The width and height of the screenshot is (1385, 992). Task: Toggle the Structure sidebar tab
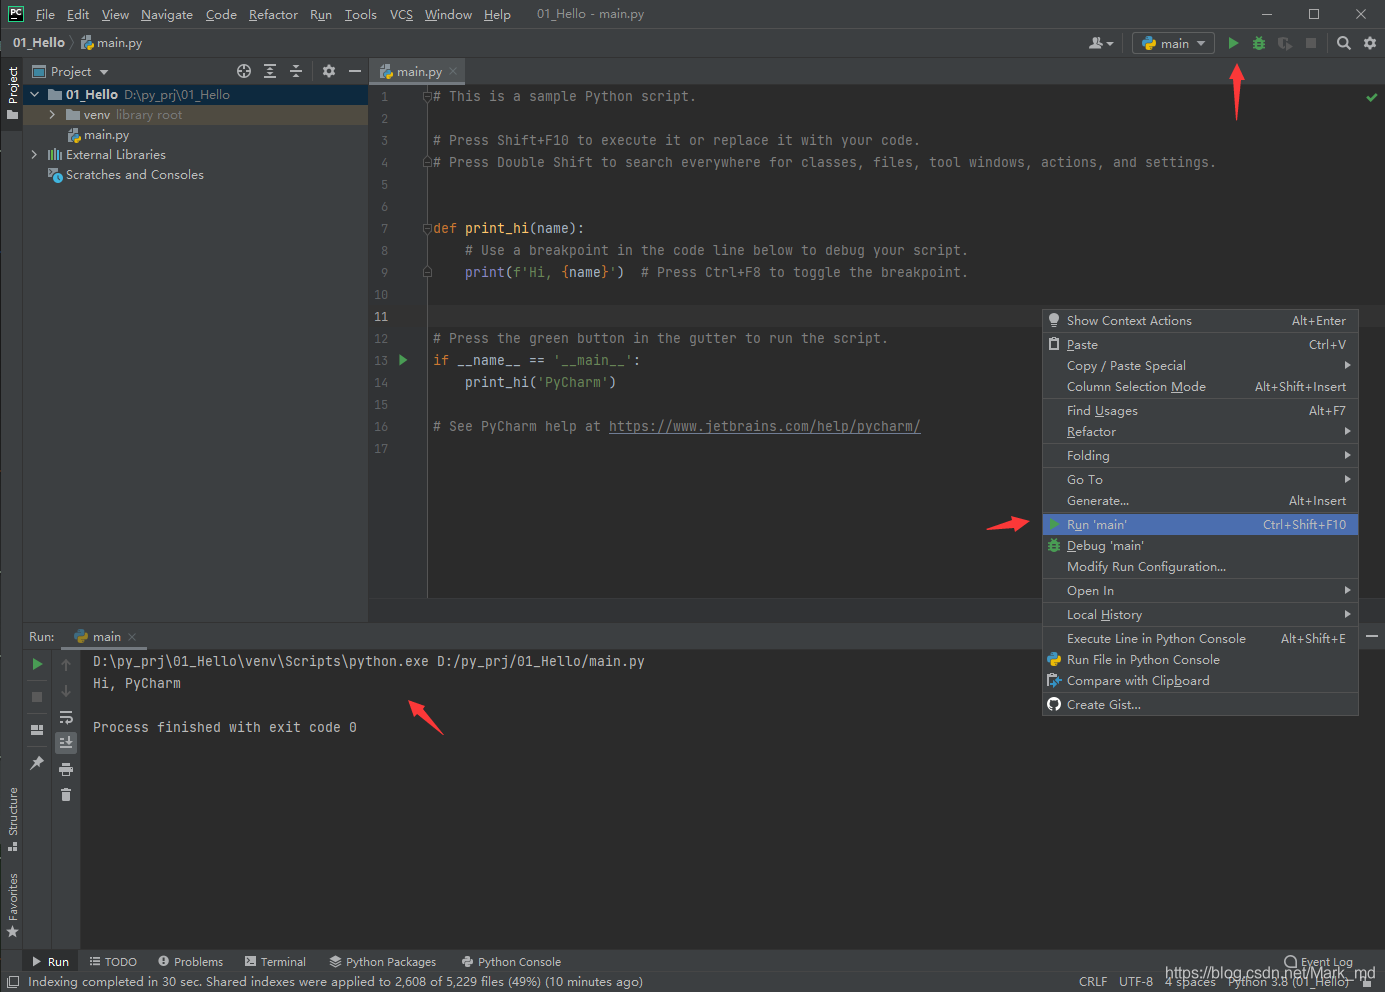click(12, 819)
